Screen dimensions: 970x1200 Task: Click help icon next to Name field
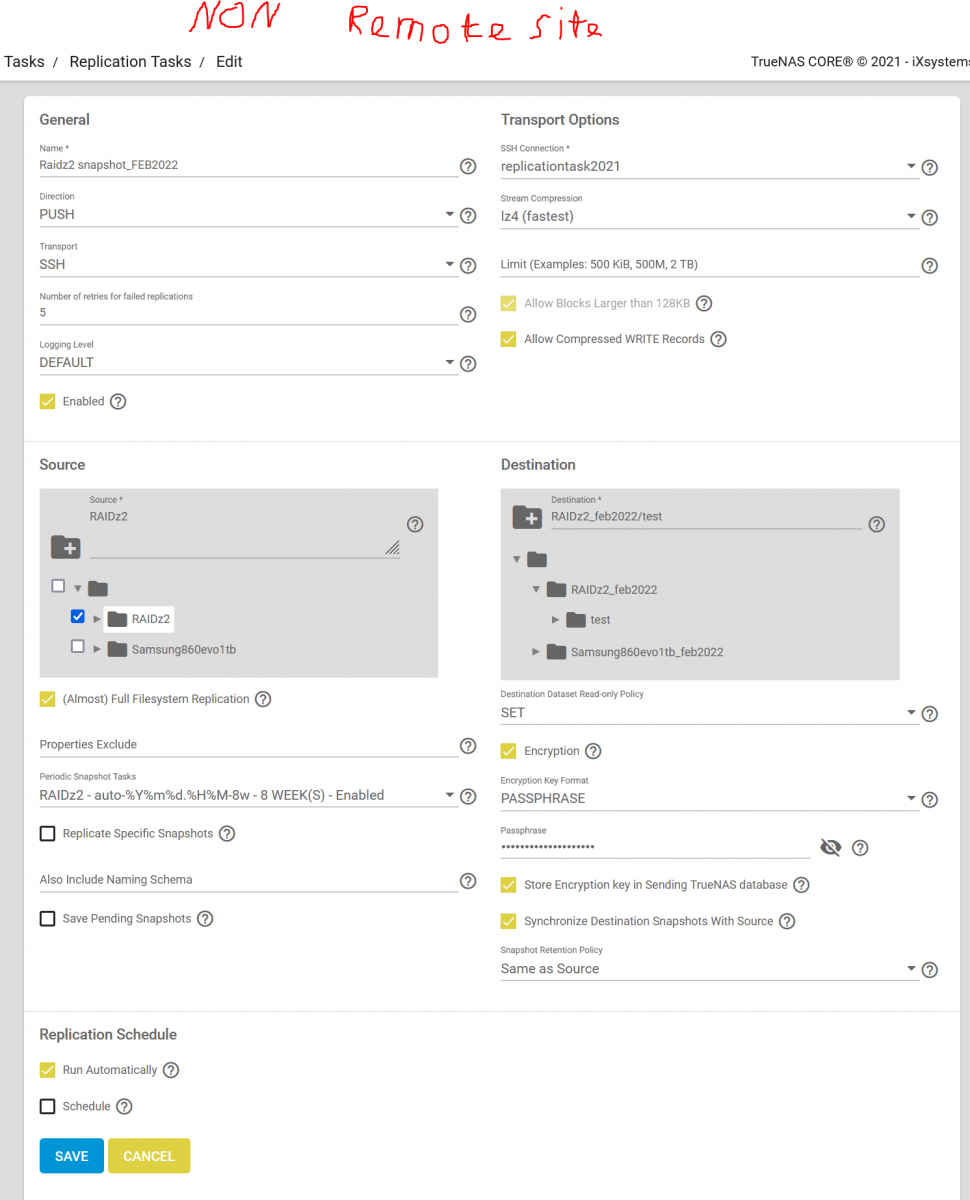(x=467, y=167)
